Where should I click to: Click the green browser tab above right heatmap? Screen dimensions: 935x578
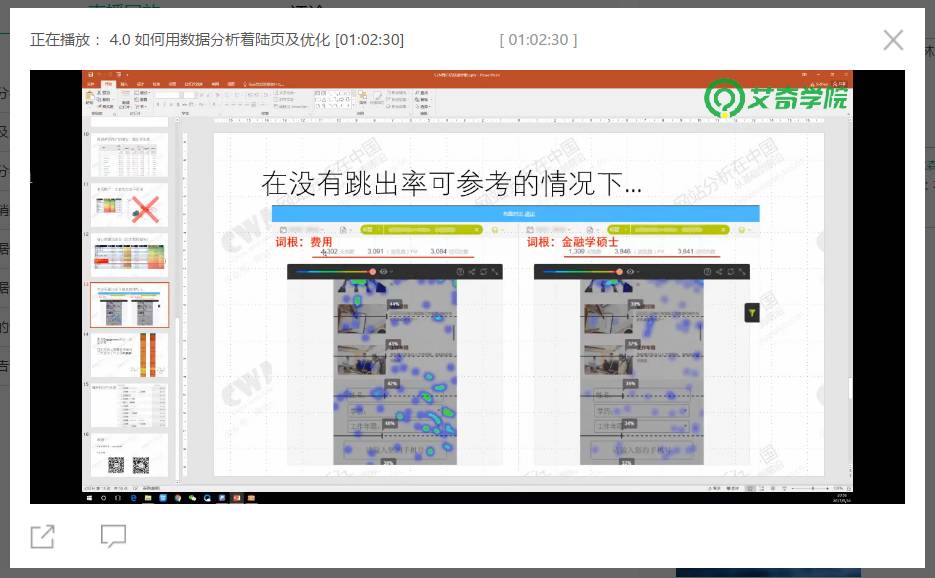[668, 230]
